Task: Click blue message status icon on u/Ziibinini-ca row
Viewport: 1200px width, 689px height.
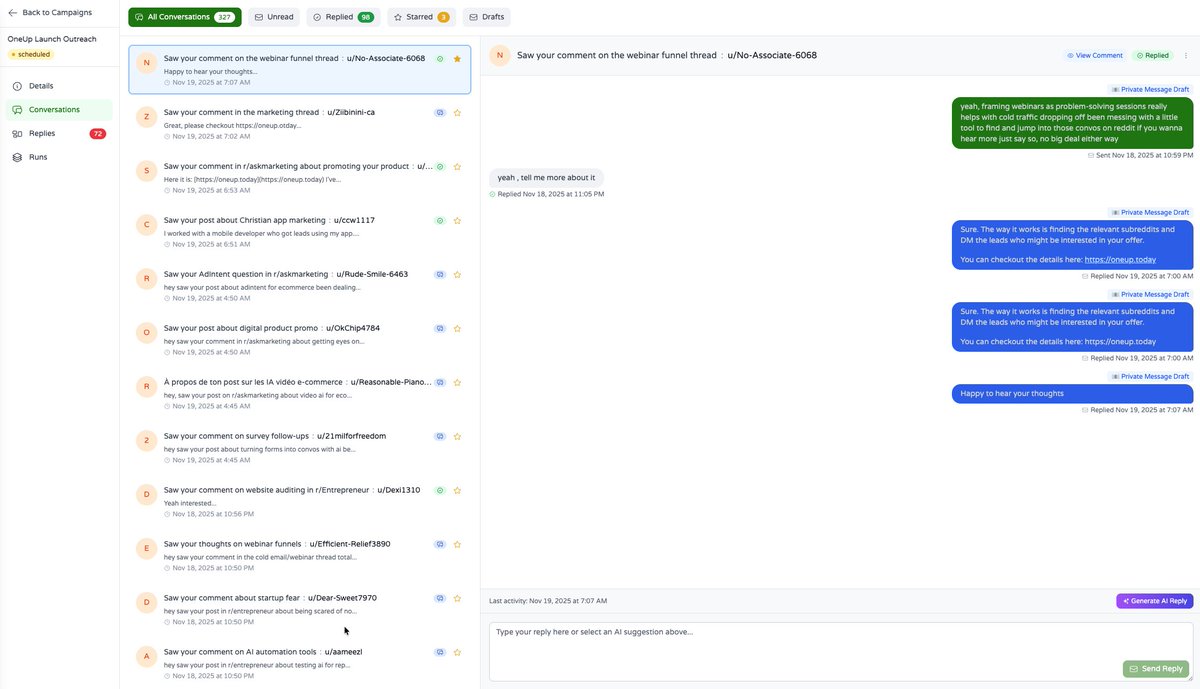Action: point(440,113)
